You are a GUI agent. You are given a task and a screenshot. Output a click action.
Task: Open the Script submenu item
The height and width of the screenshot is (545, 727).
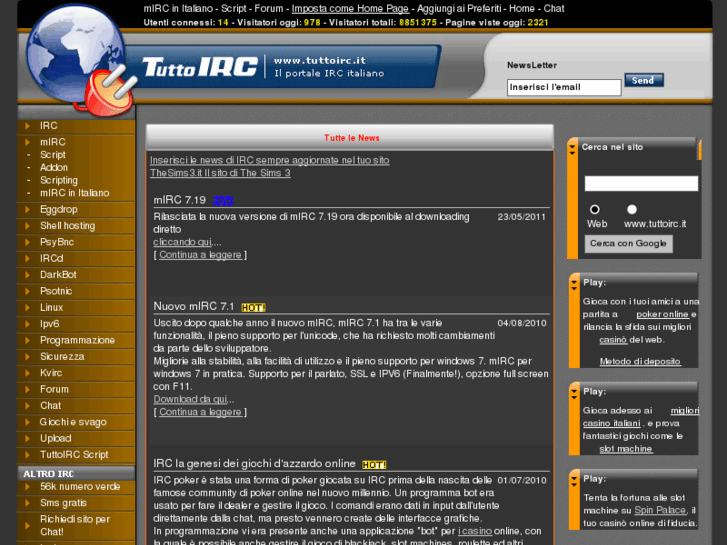coord(53,155)
